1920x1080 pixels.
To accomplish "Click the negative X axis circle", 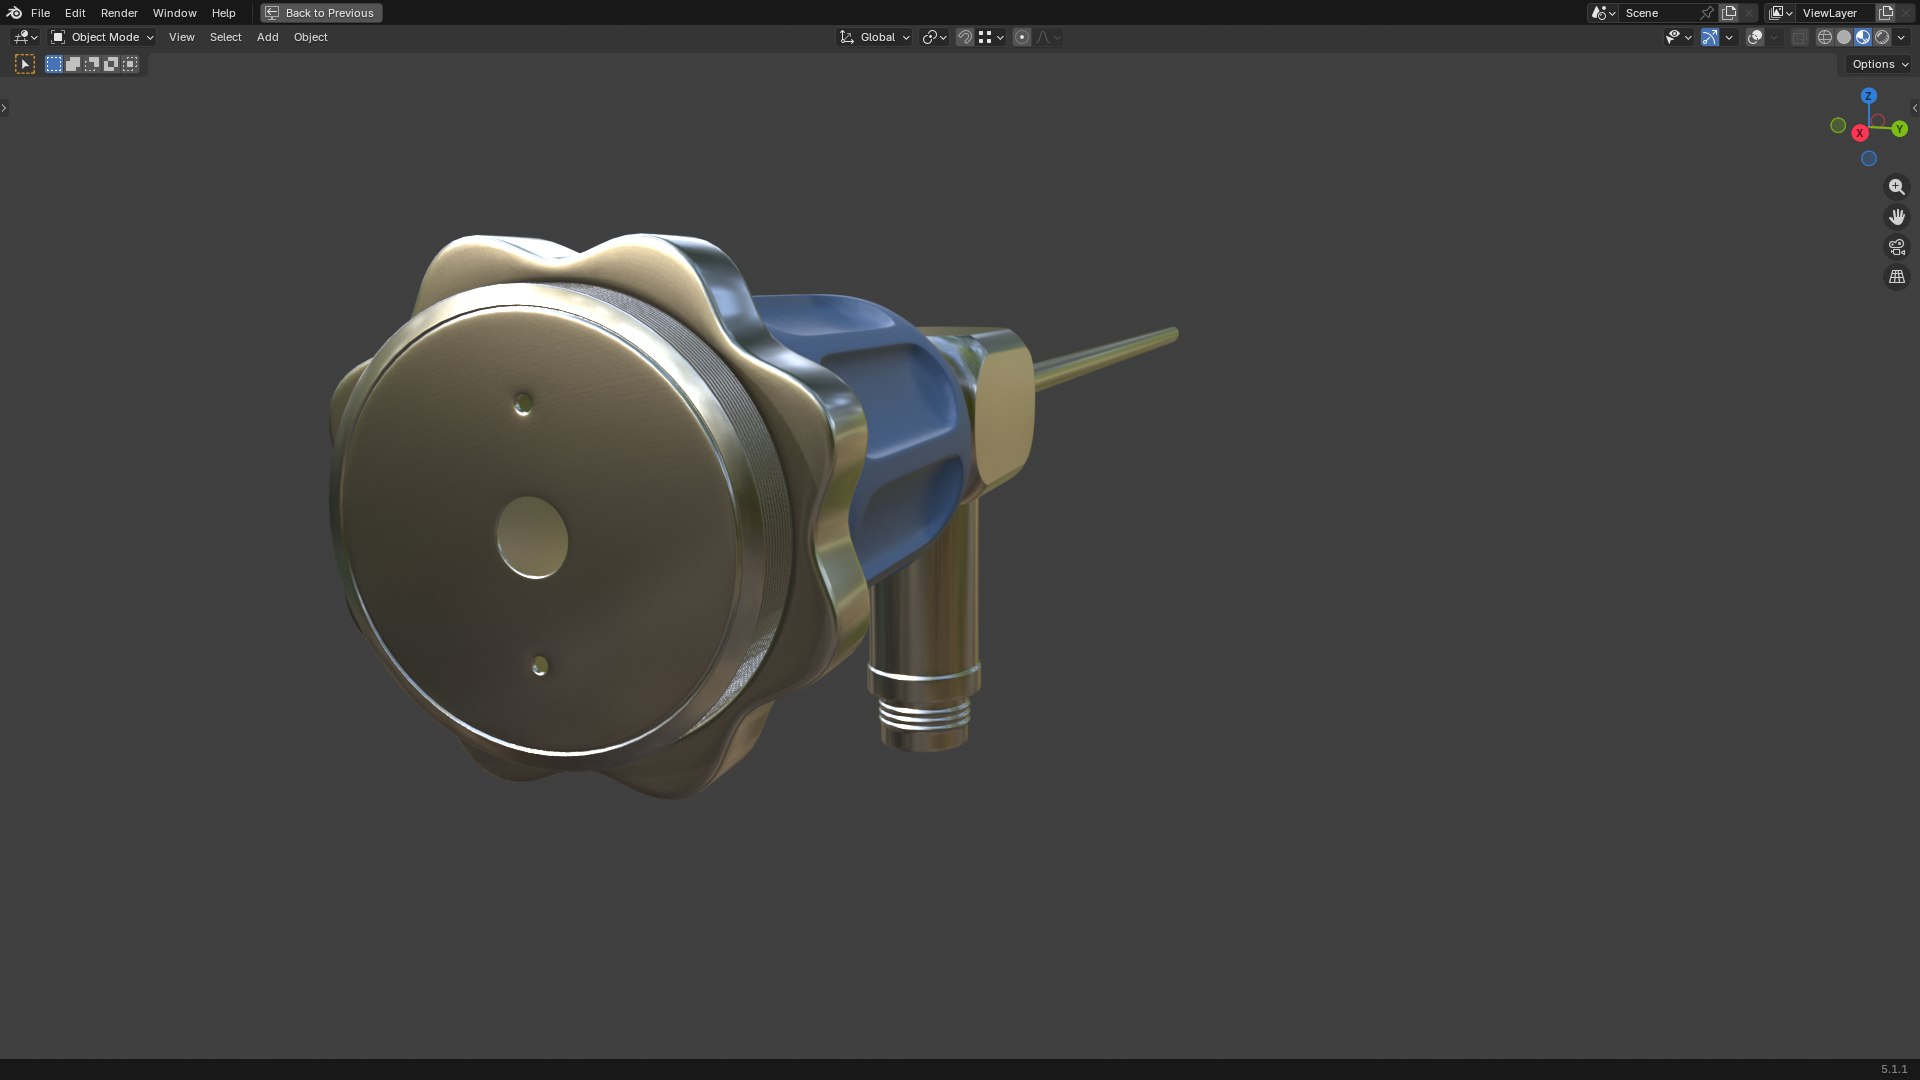I will 1878,121.
